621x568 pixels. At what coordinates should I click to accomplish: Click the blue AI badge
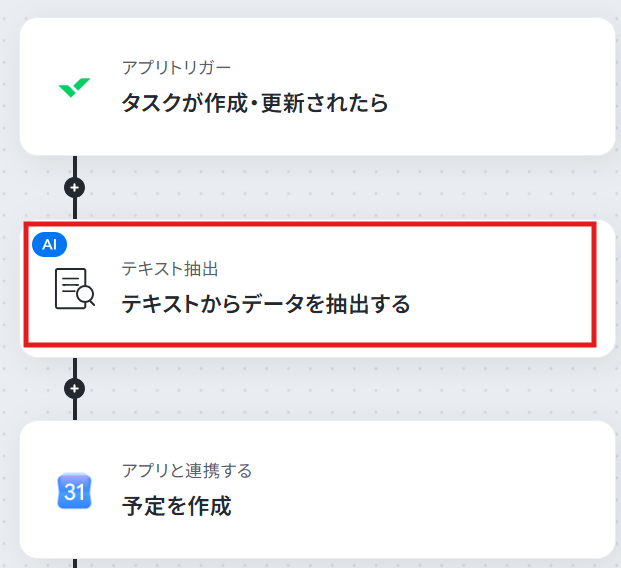tap(50, 244)
